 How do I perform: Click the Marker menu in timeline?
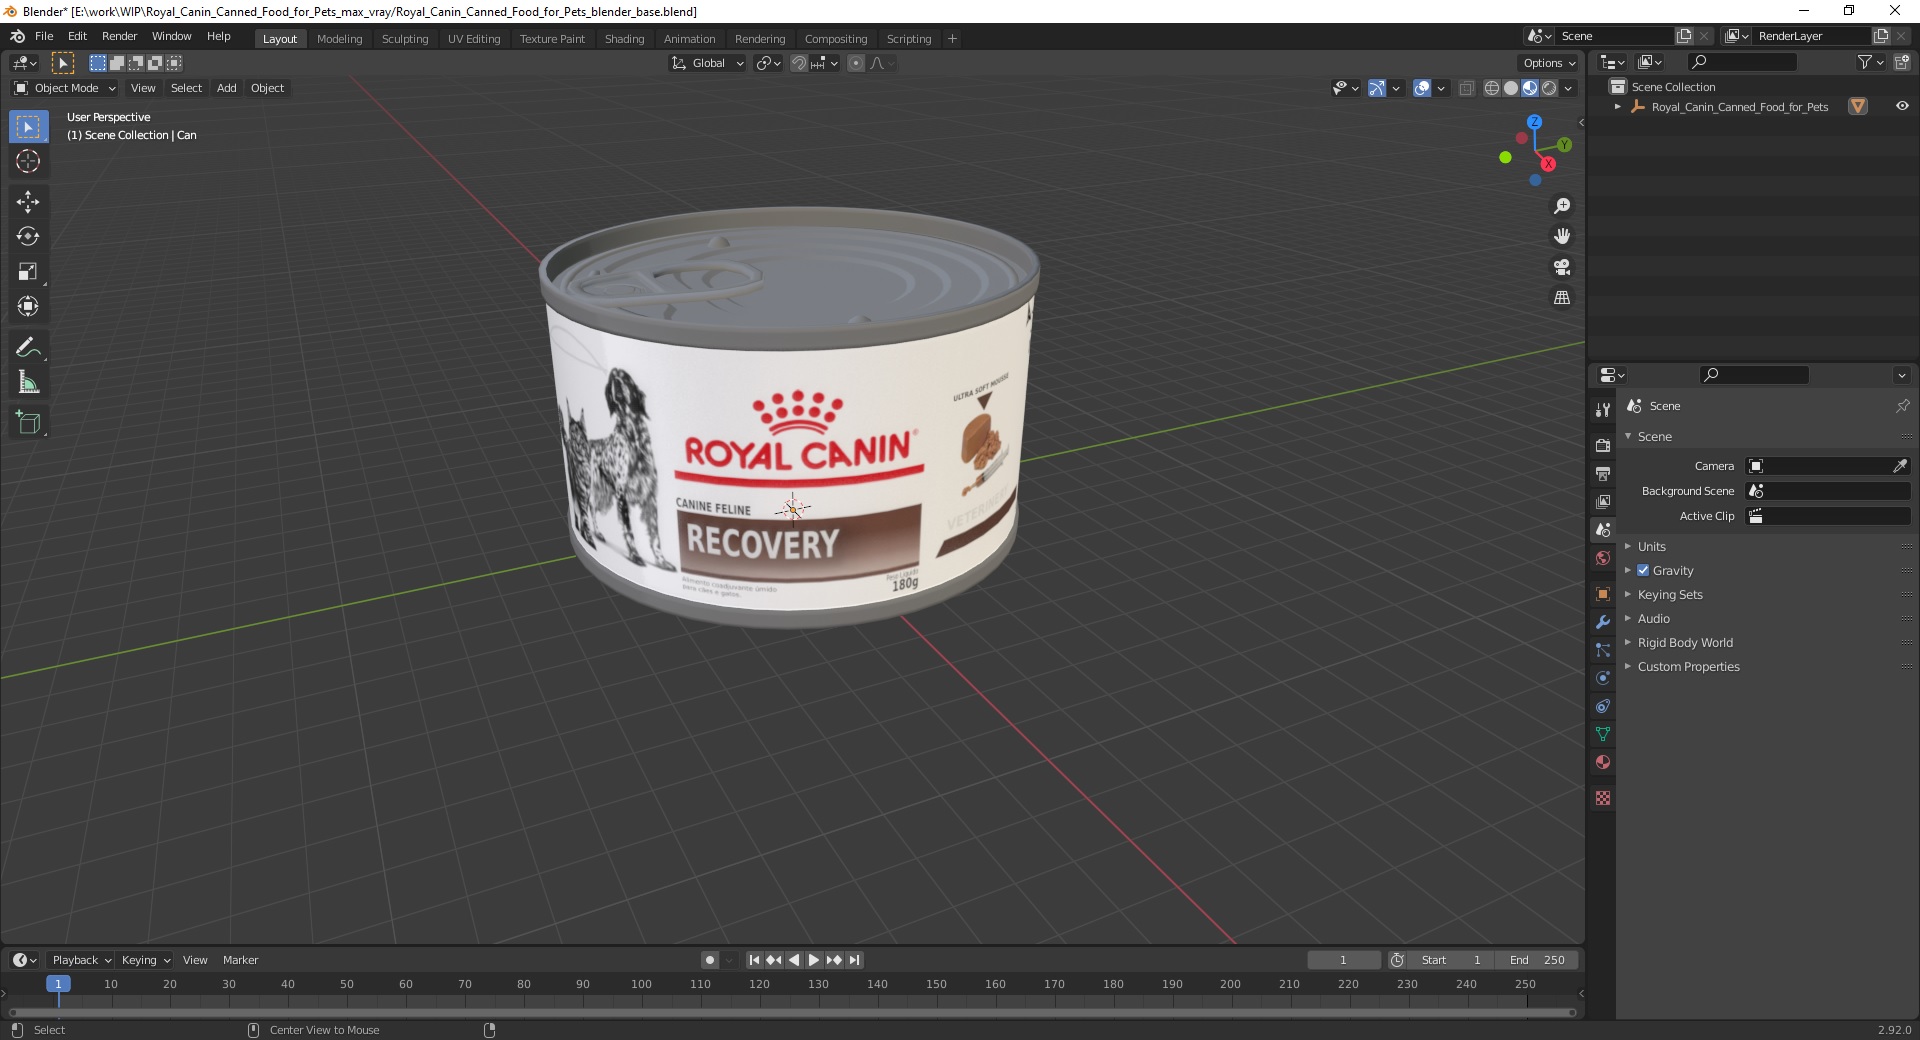pos(240,960)
